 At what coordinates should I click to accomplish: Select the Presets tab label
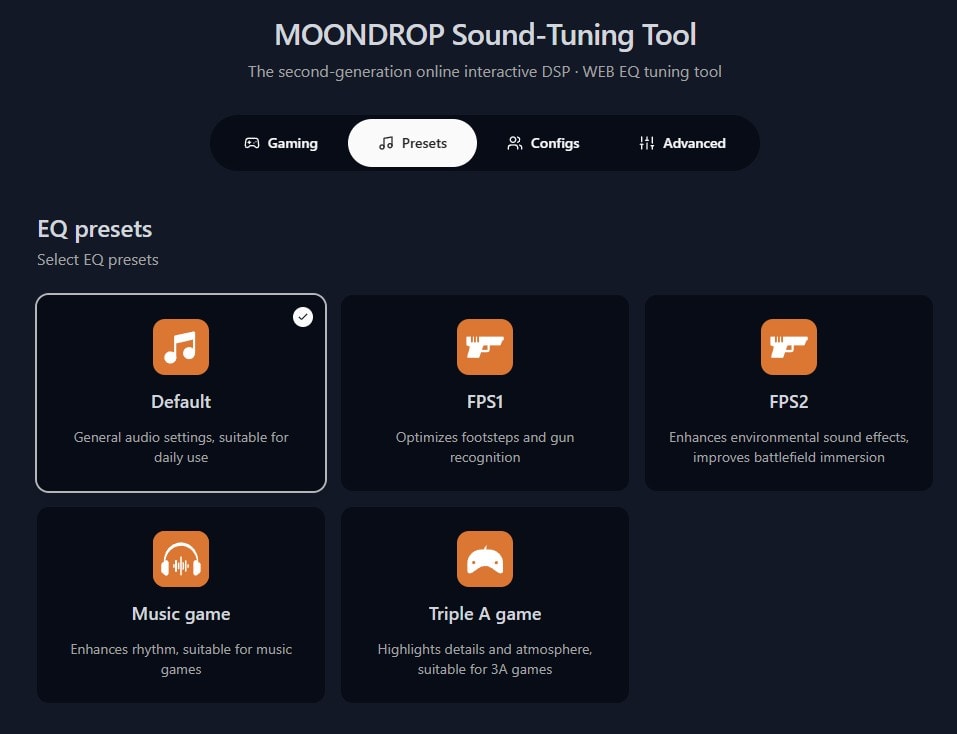pos(424,143)
